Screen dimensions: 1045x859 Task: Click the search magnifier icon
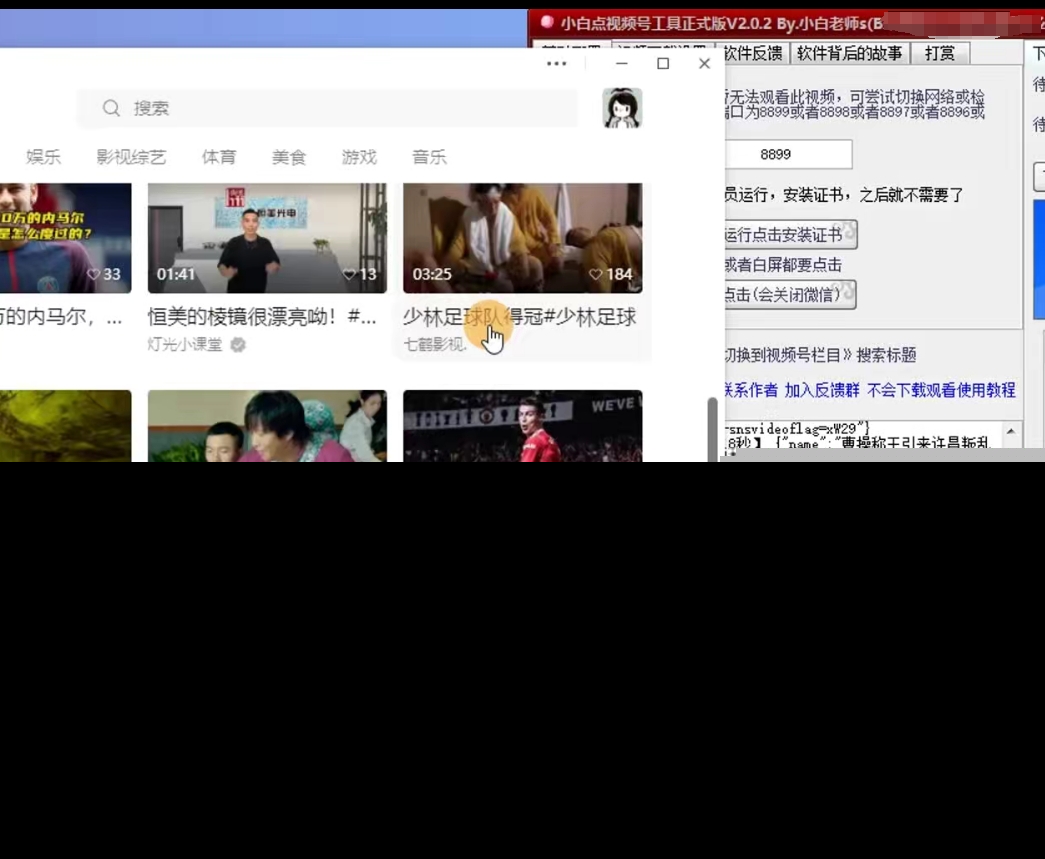click(x=111, y=108)
